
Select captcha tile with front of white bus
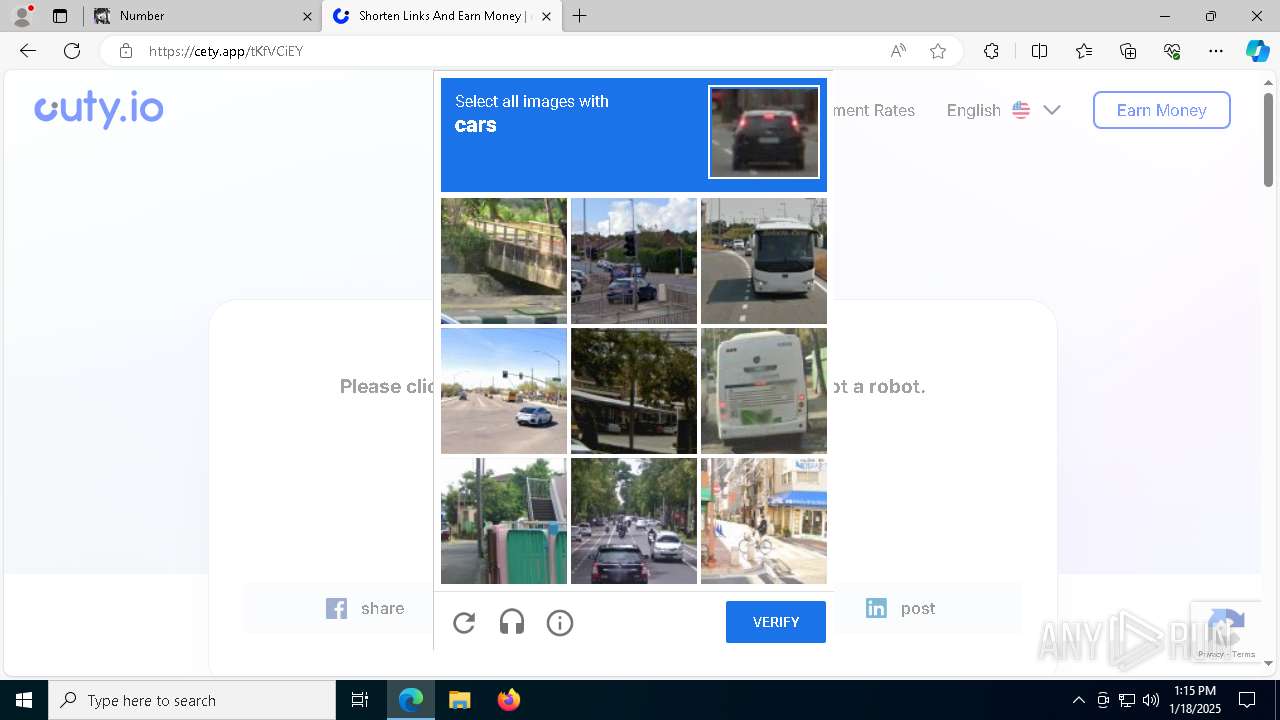764,261
